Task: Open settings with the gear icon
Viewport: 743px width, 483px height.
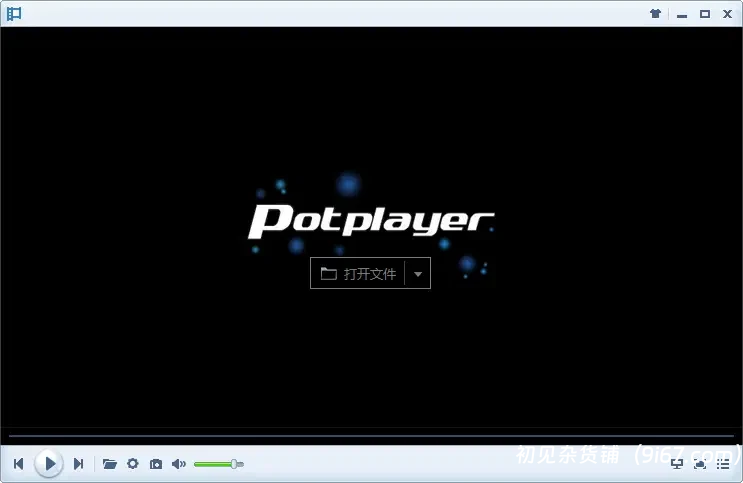Action: pos(133,464)
